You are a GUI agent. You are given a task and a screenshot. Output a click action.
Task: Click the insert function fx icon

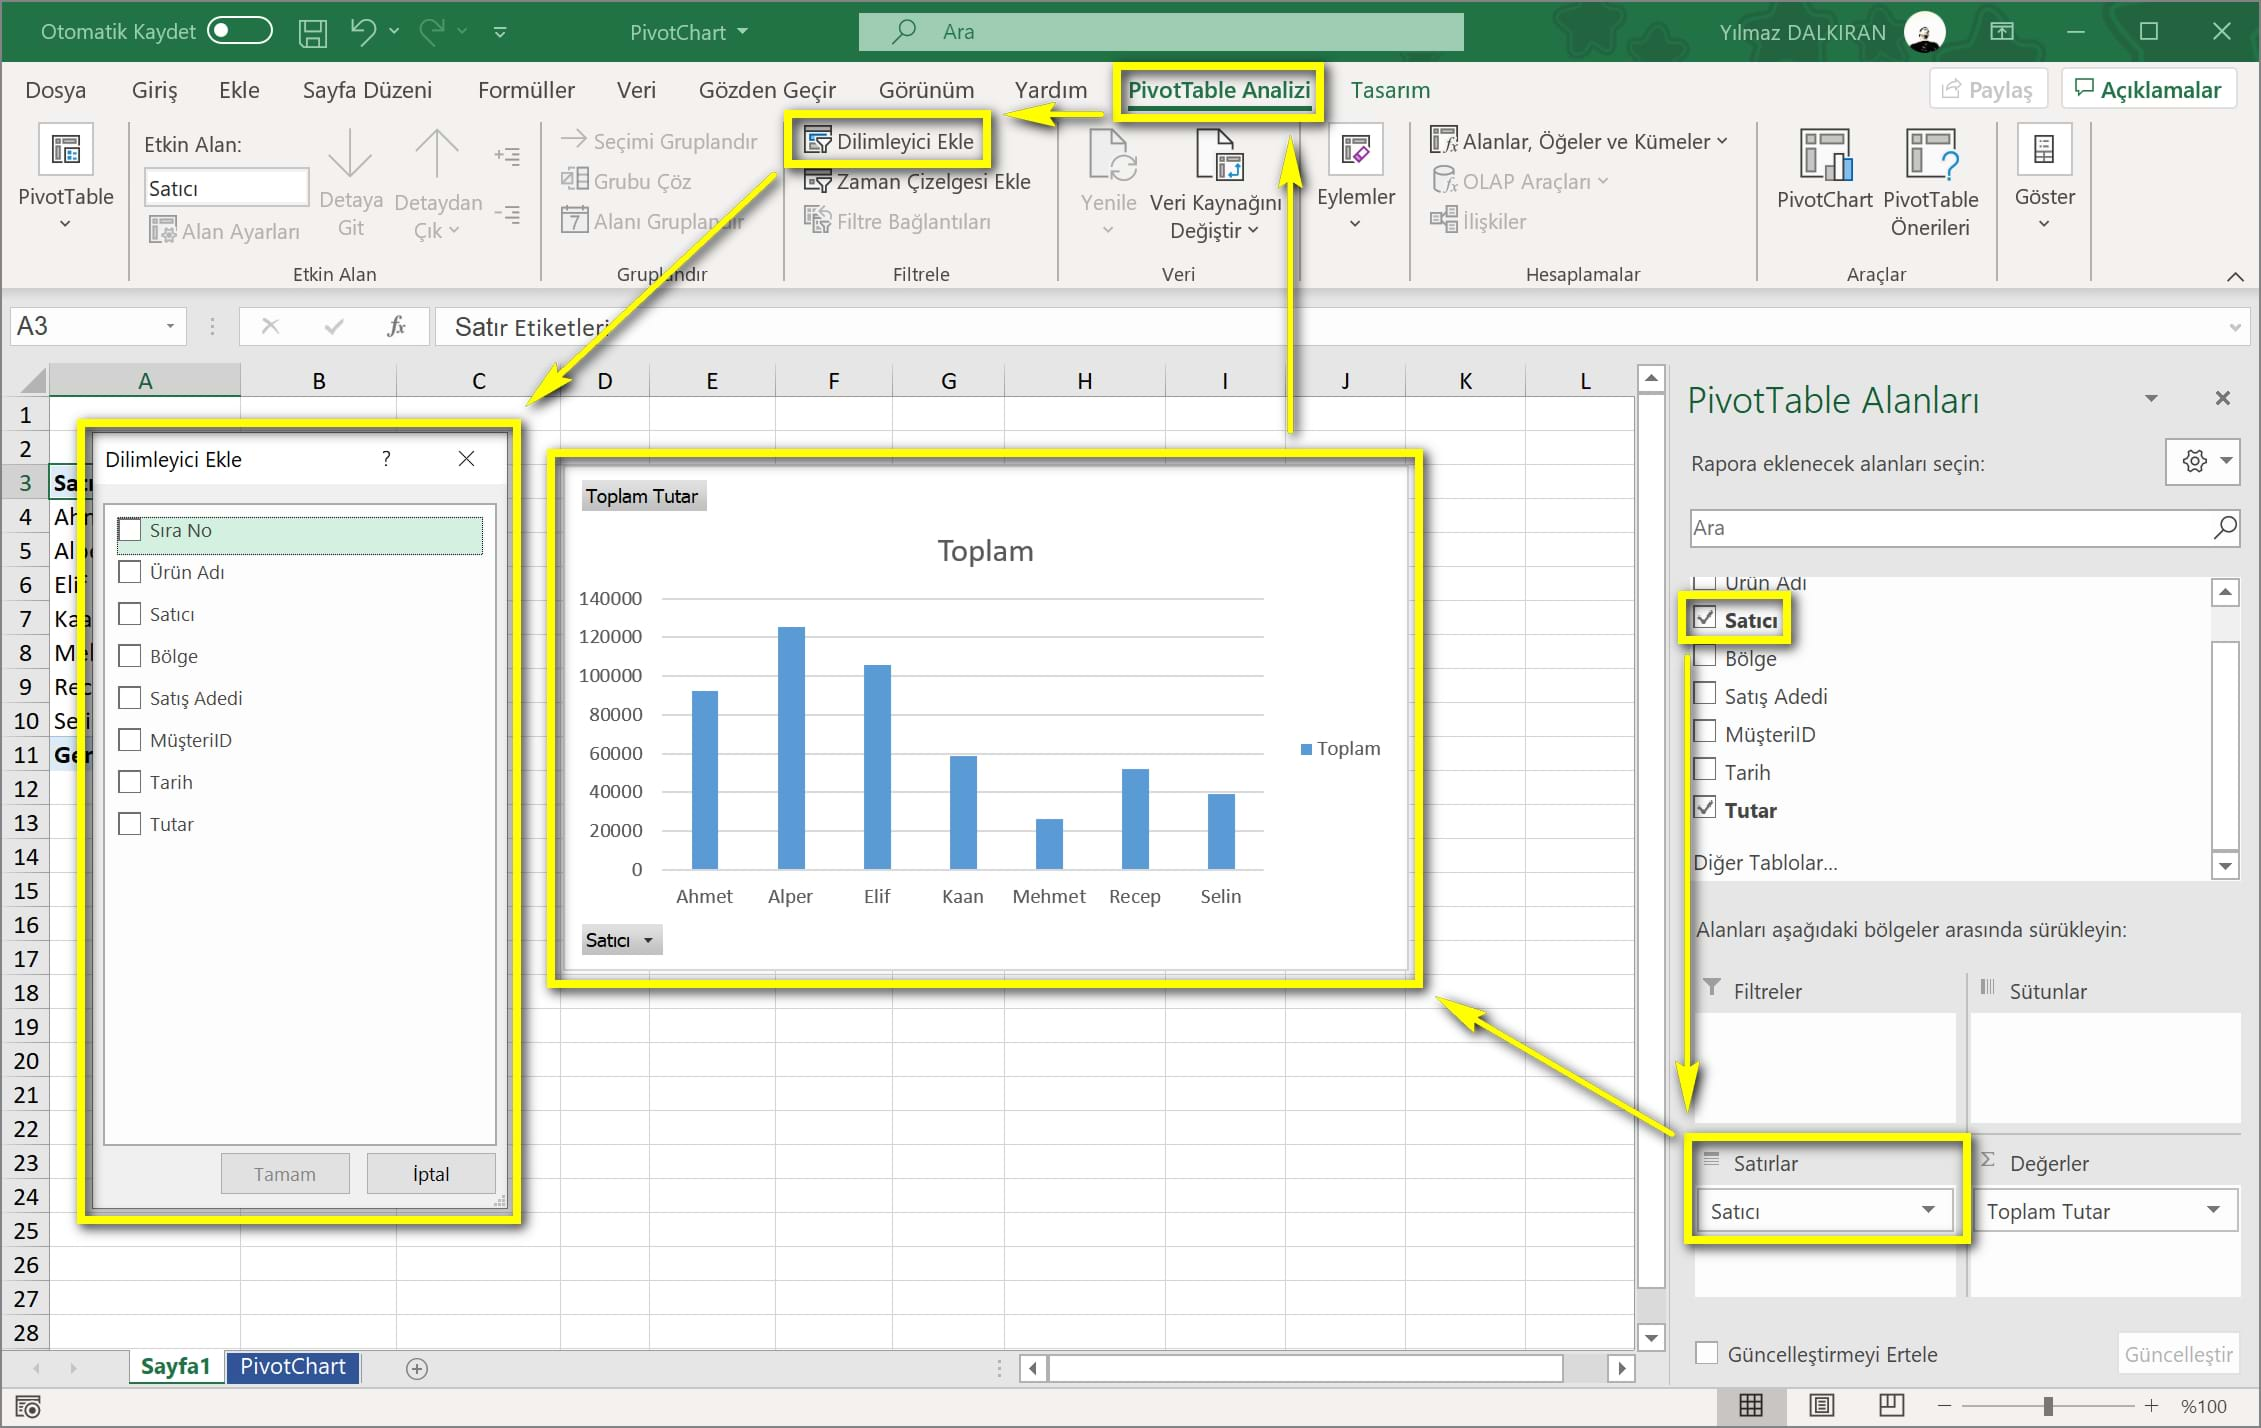coord(396,327)
